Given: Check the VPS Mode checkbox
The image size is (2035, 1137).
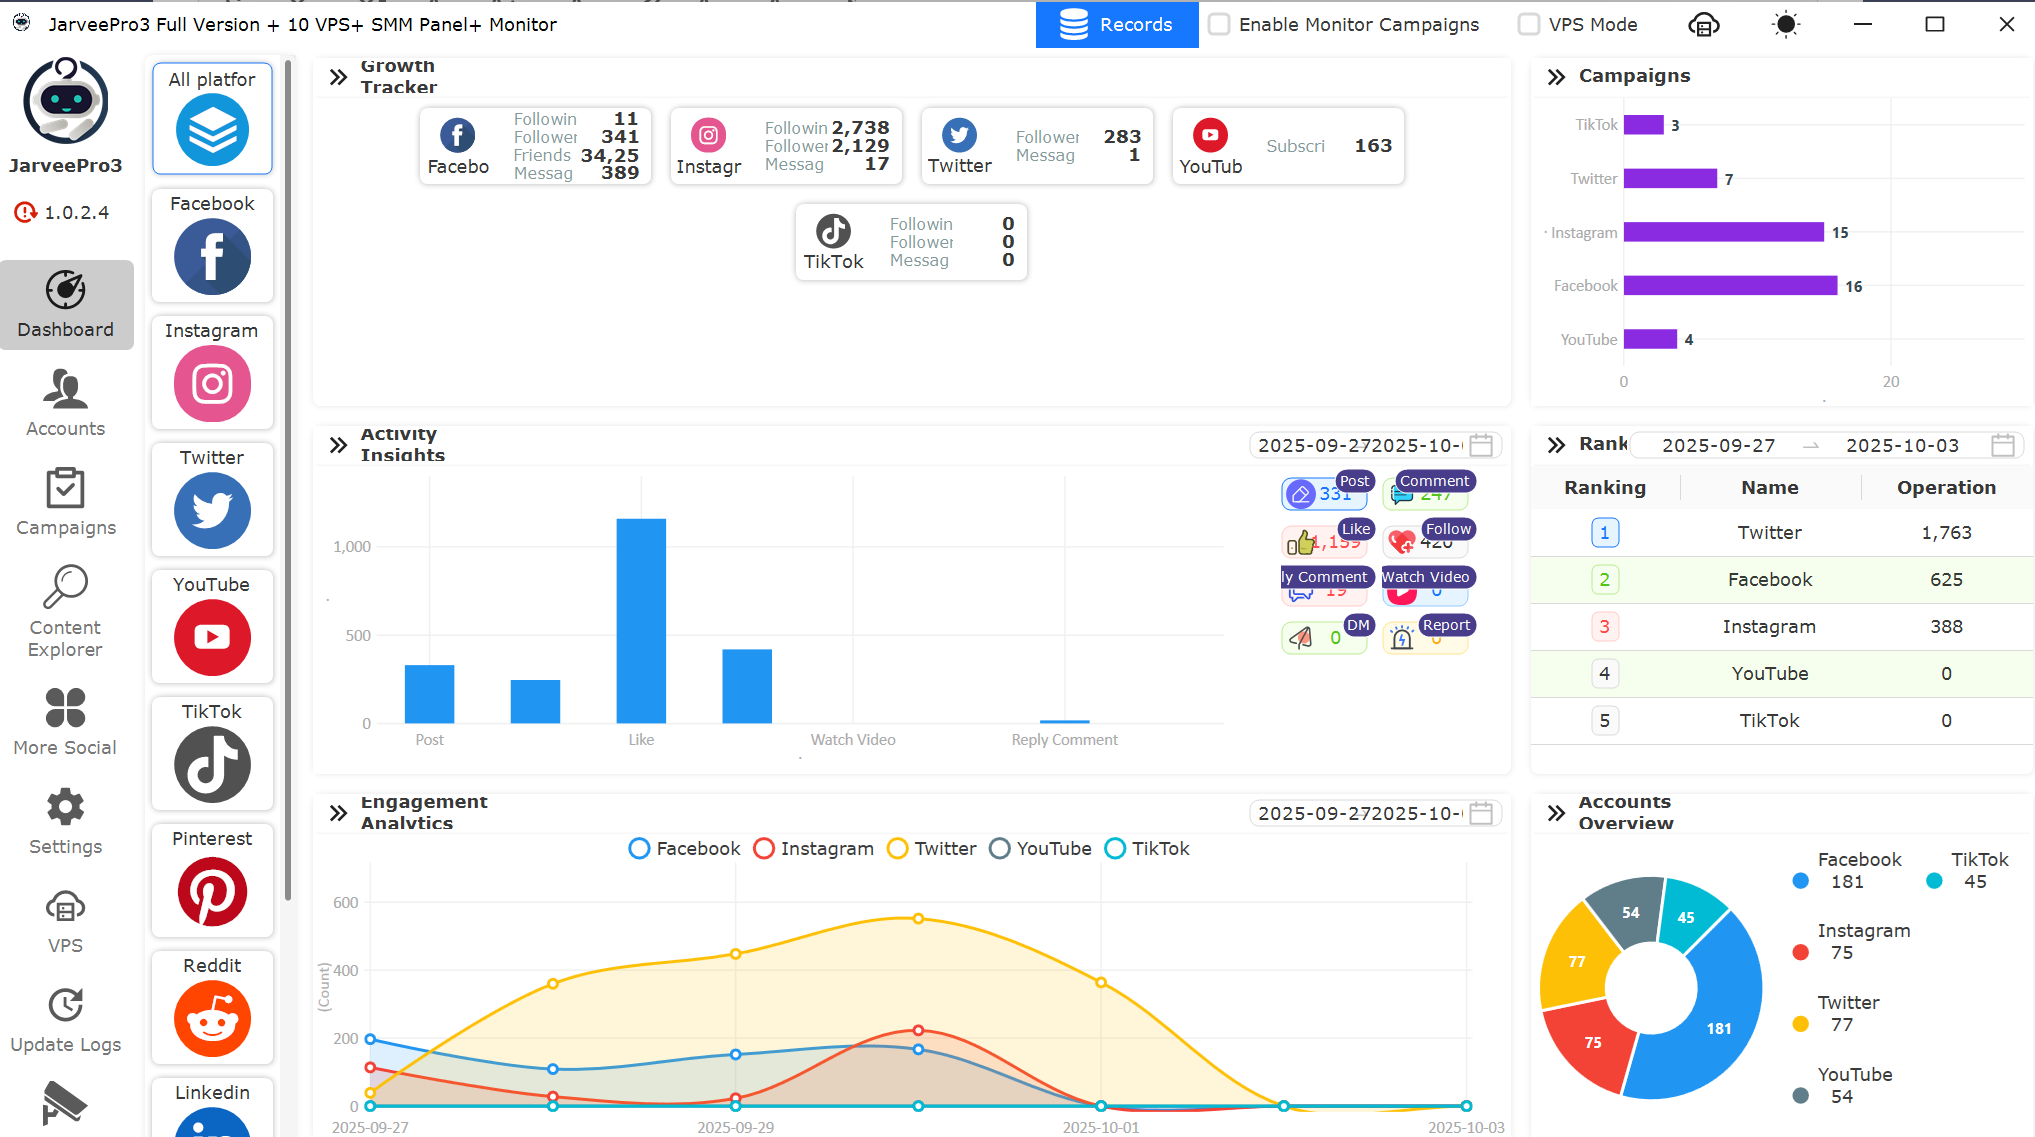Looking at the screenshot, I should tap(1529, 25).
